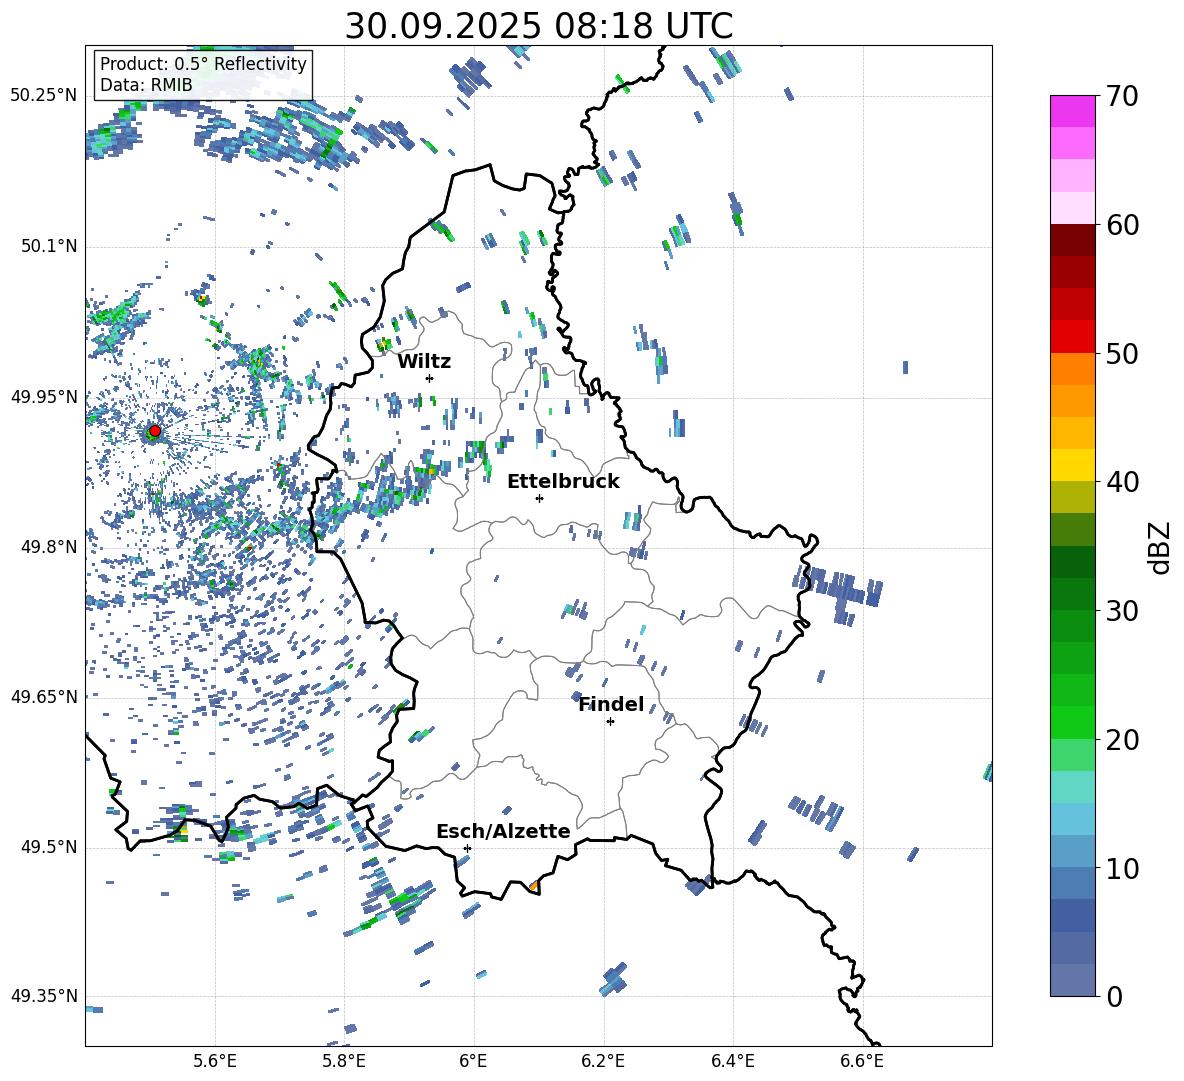Viewport: 1184px width, 1081px height.
Task: Click the cross marker below Findel
Action: coord(610,722)
